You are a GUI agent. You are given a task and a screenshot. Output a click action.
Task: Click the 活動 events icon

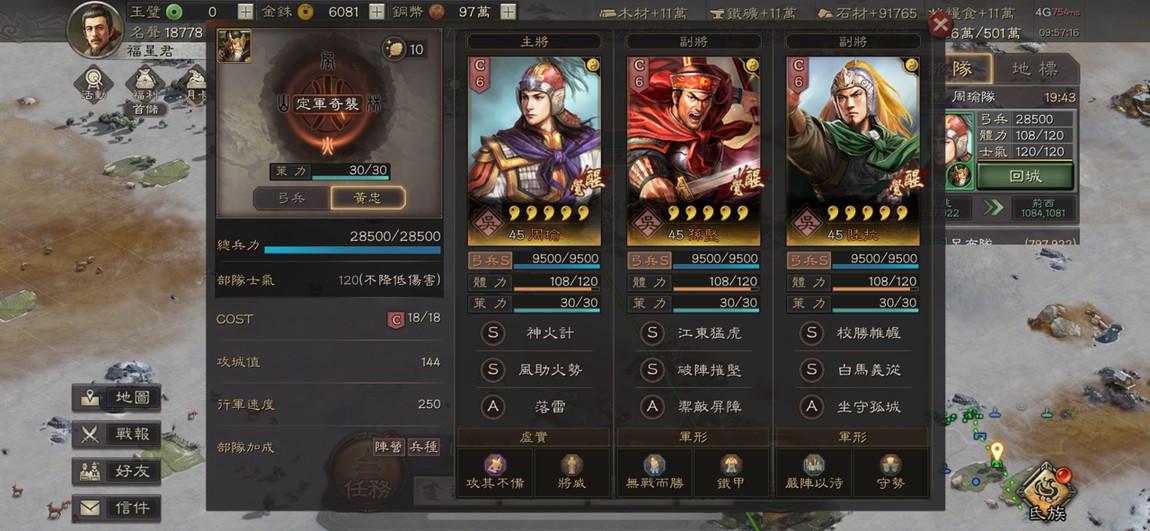click(x=93, y=83)
